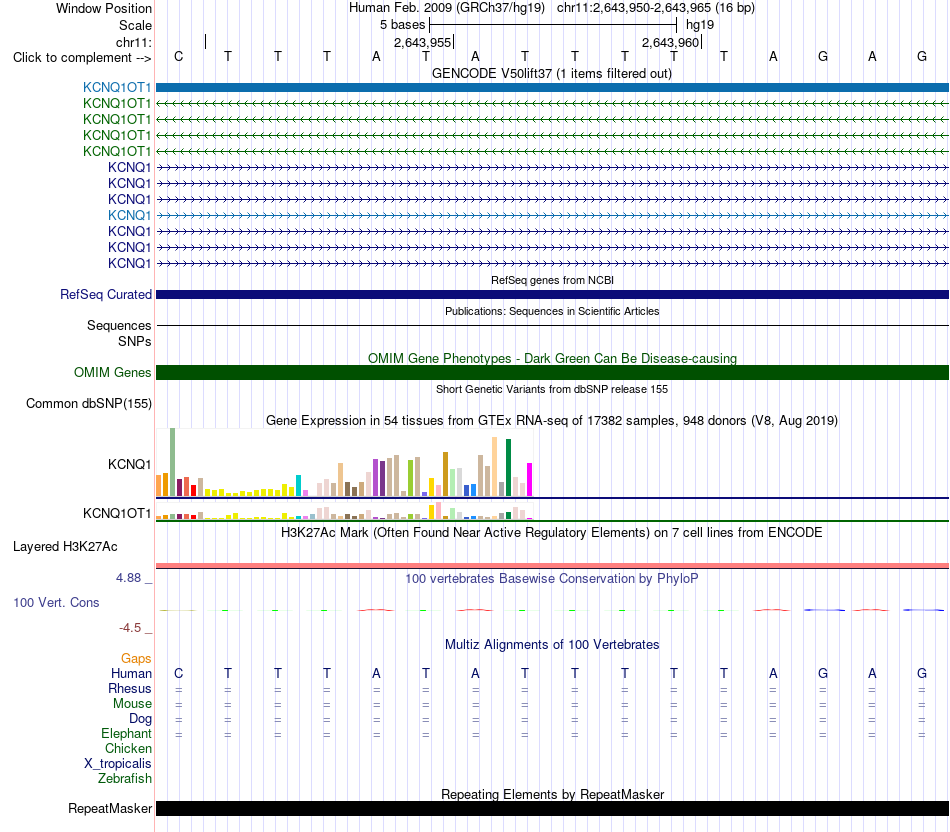The width and height of the screenshot is (950, 832).
Task: Click the coordinate label '2,643,960'
Action: [x=671, y=42]
